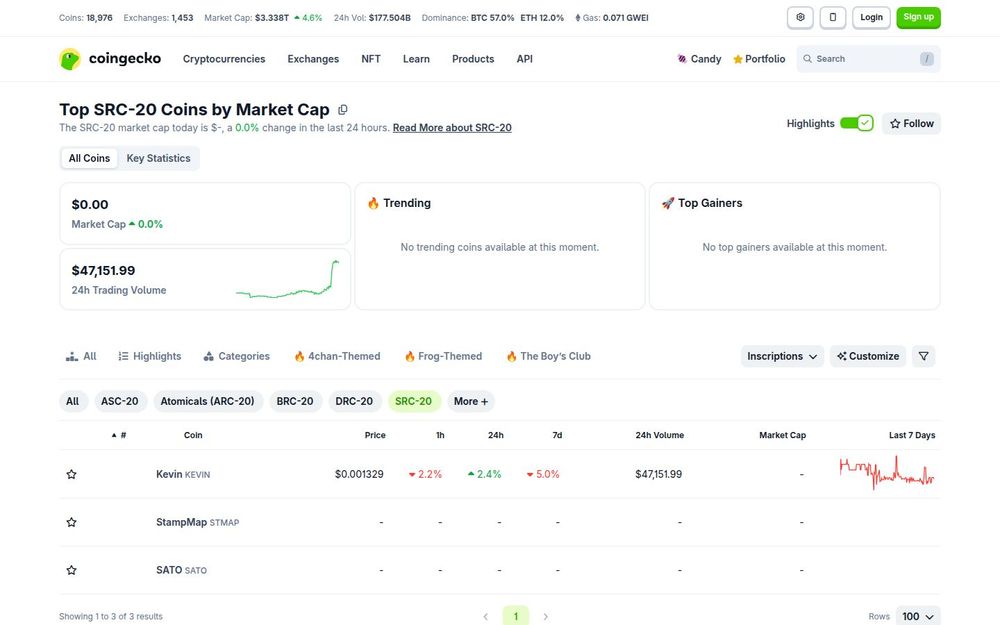Viewport: 1000px width, 625px height.
Task: Select the ASC-20 chip
Action: tap(120, 401)
